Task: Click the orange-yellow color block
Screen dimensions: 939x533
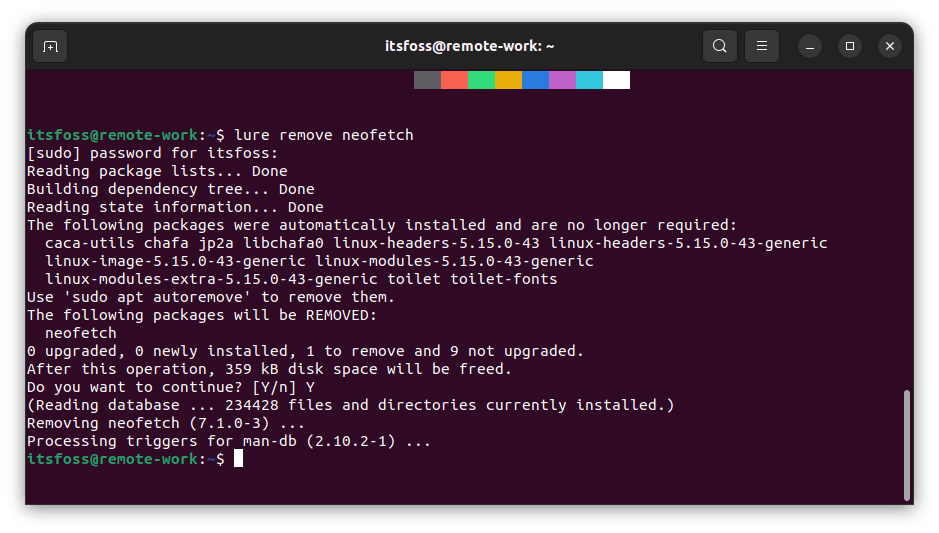Action: pyautogui.click(x=508, y=80)
